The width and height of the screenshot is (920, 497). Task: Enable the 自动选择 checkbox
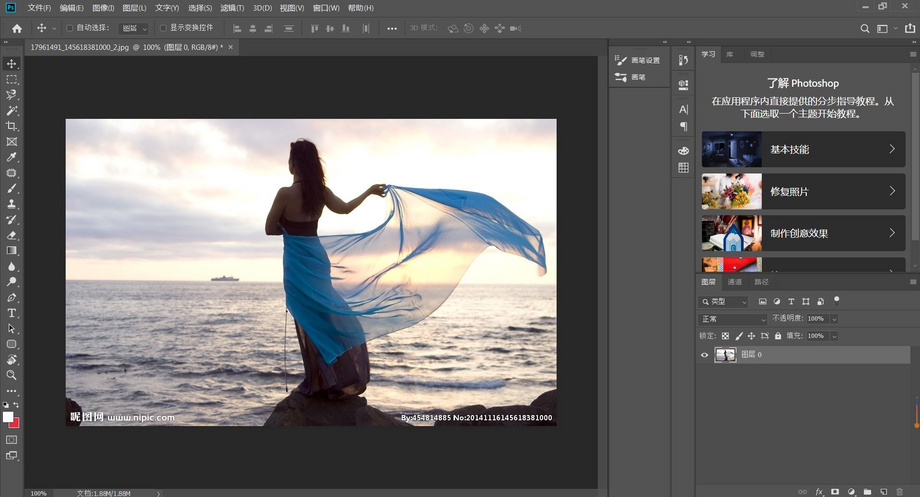click(69, 29)
